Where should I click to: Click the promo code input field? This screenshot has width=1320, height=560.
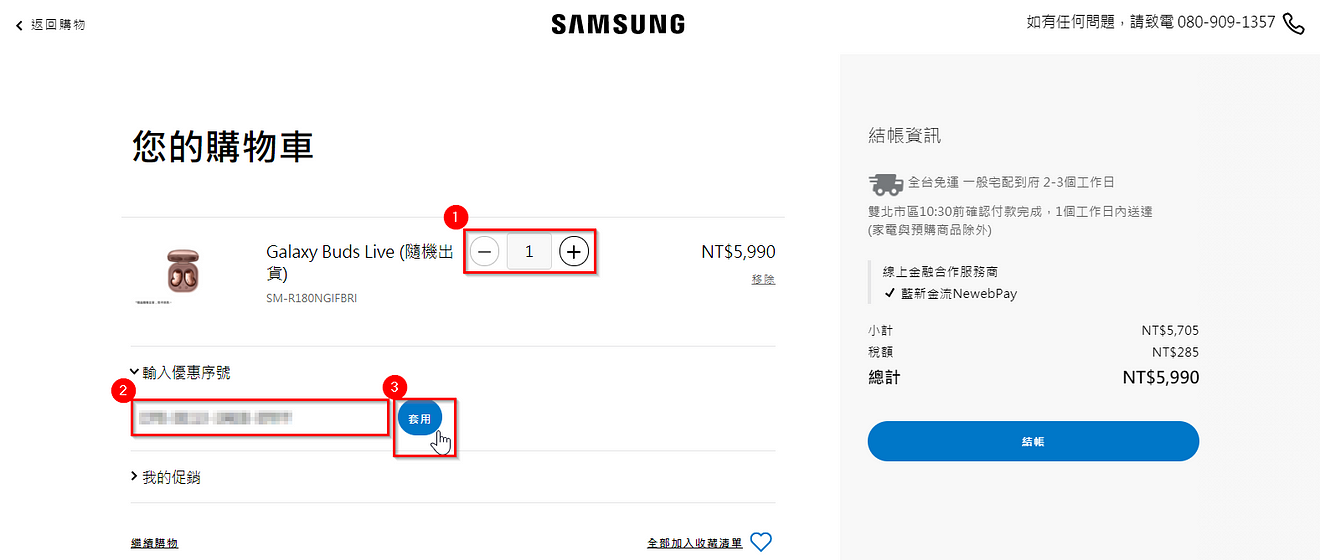pos(260,417)
